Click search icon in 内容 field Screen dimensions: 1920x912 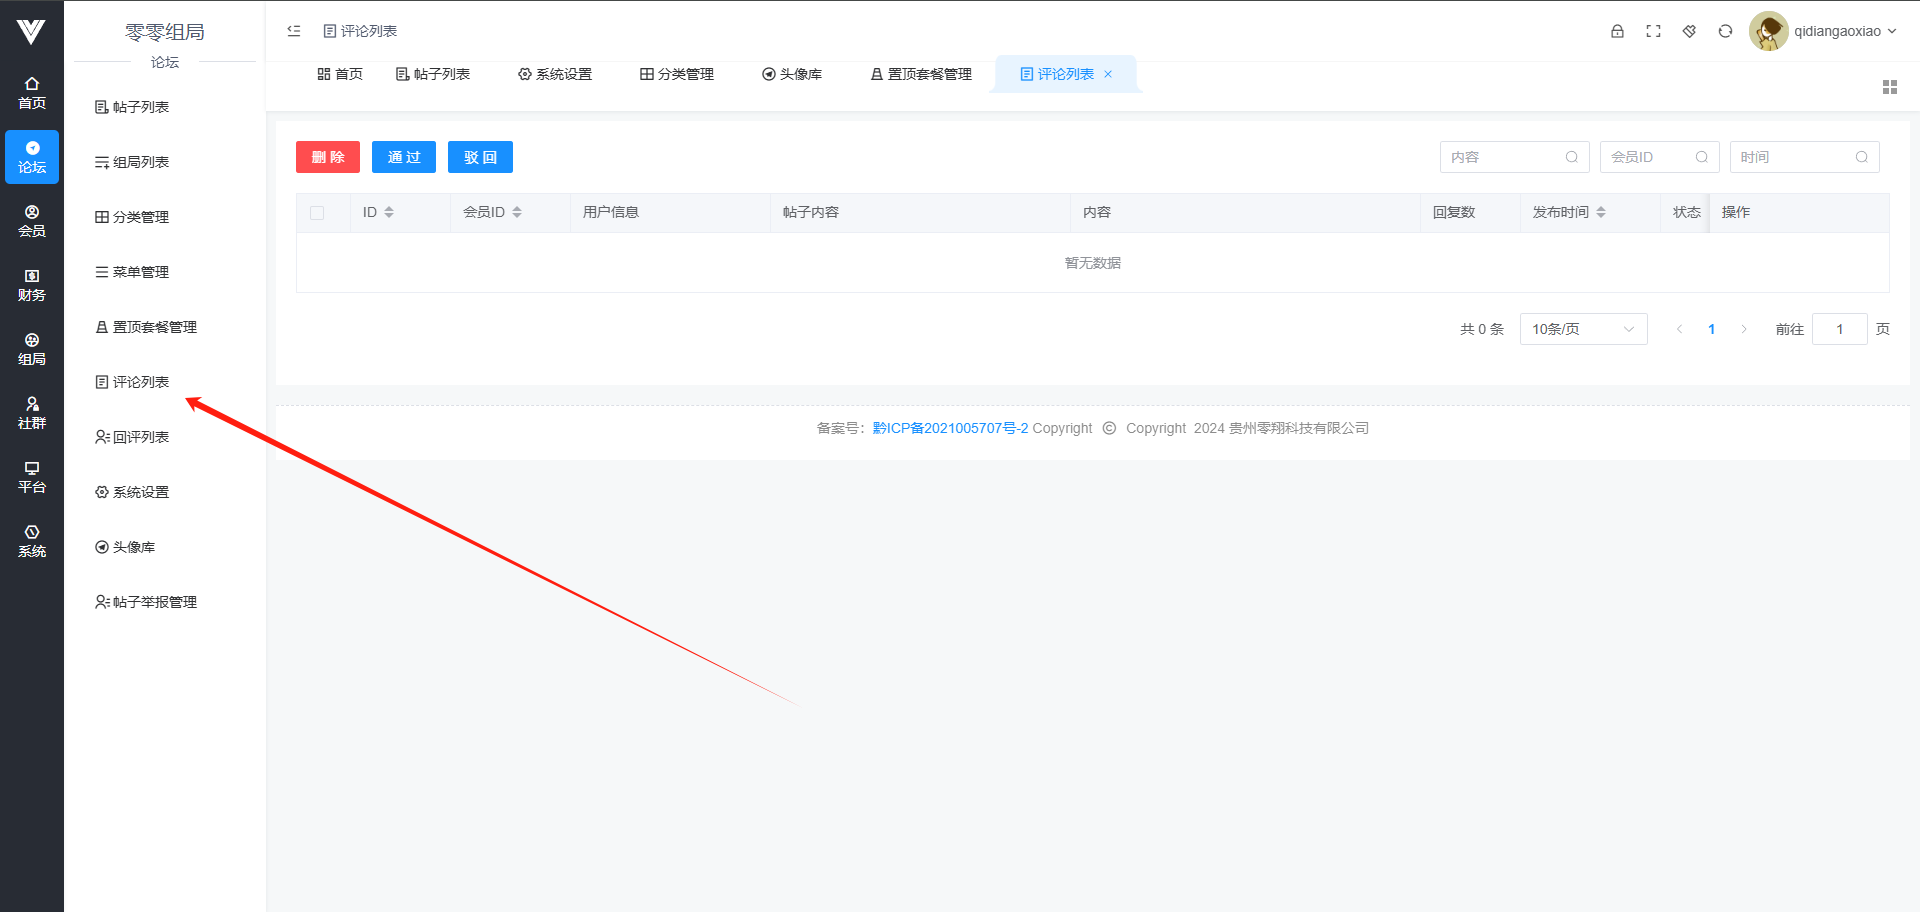tap(1571, 157)
